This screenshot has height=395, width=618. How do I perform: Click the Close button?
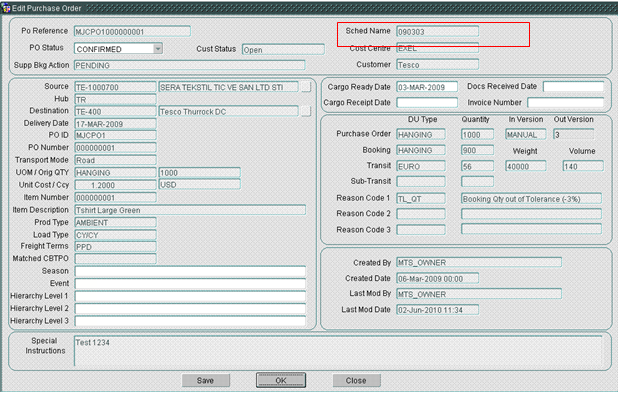pos(356,380)
